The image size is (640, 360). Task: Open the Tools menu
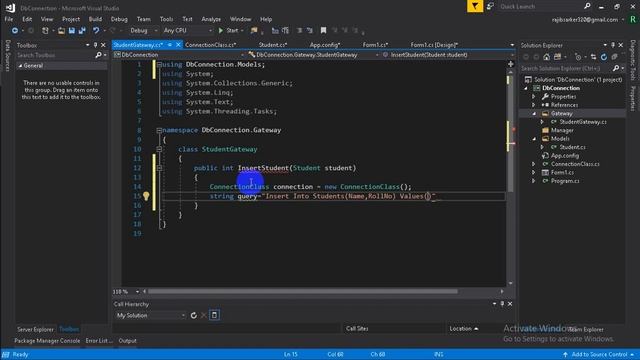tap(166, 19)
